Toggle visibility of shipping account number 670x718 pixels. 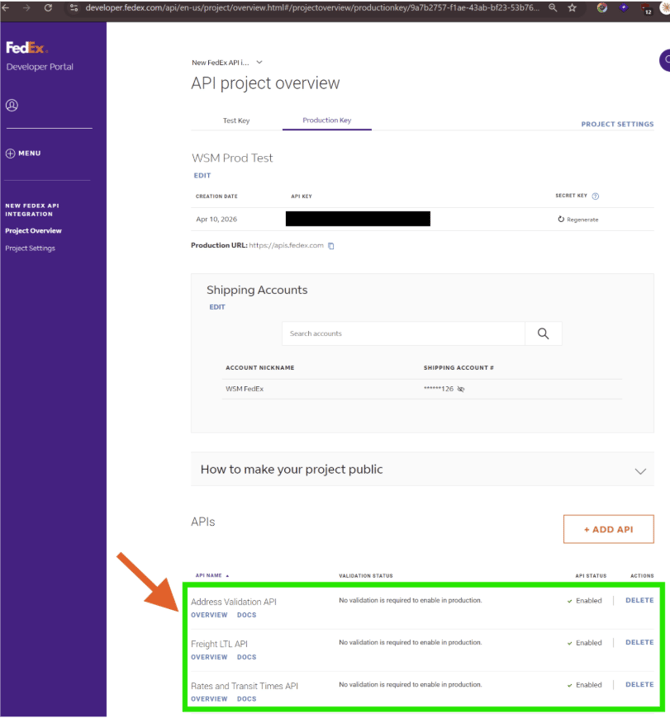click(x=461, y=389)
